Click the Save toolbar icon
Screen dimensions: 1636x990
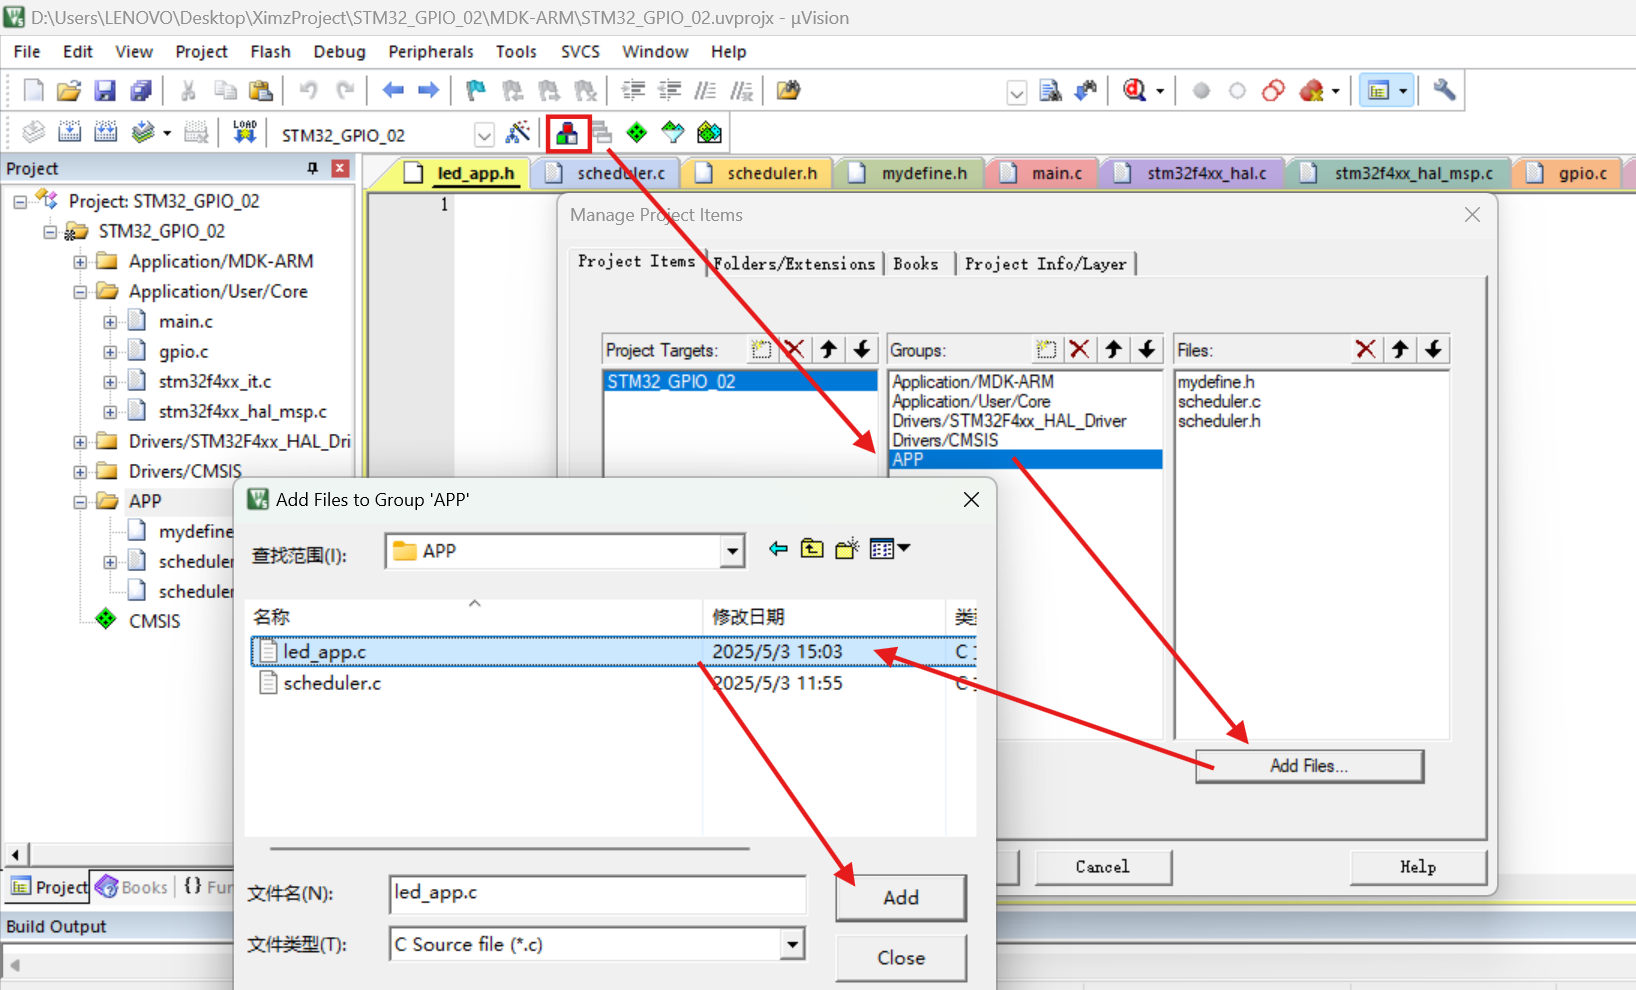tap(105, 91)
